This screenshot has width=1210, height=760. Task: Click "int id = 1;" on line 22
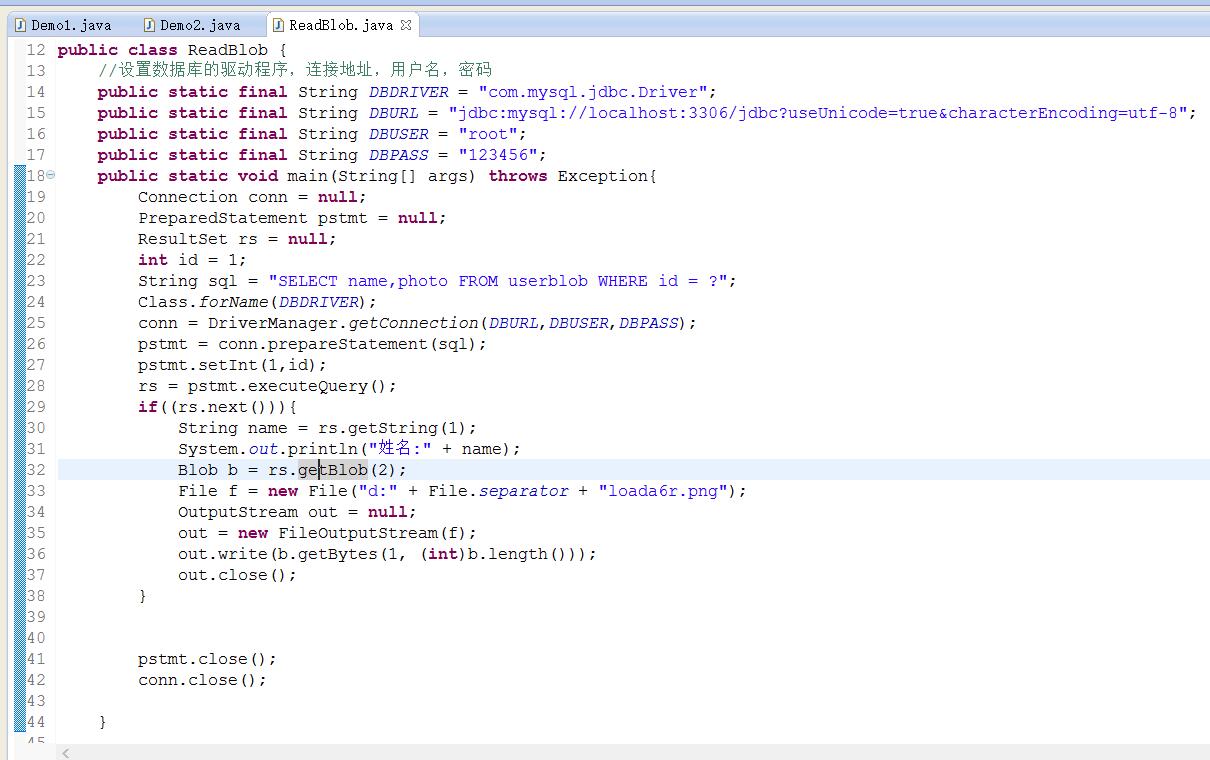[193, 260]
